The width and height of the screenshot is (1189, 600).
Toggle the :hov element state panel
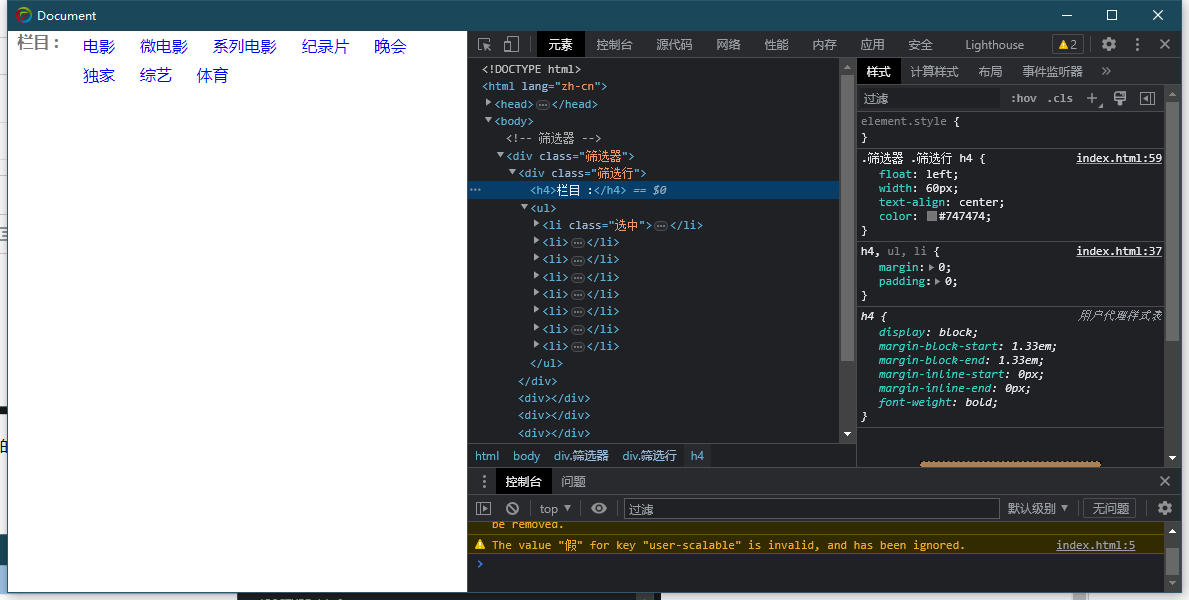coord(1024,99)
